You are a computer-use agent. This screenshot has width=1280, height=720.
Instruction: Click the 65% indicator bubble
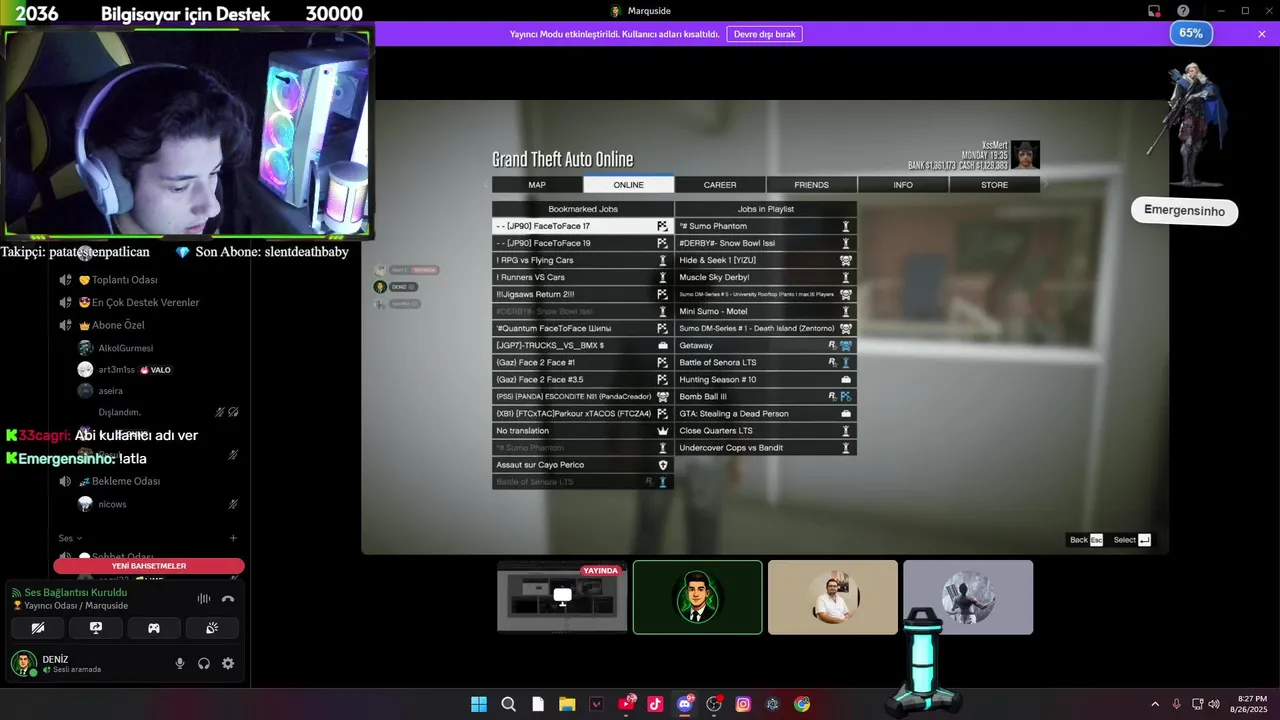pos(1190,33)
